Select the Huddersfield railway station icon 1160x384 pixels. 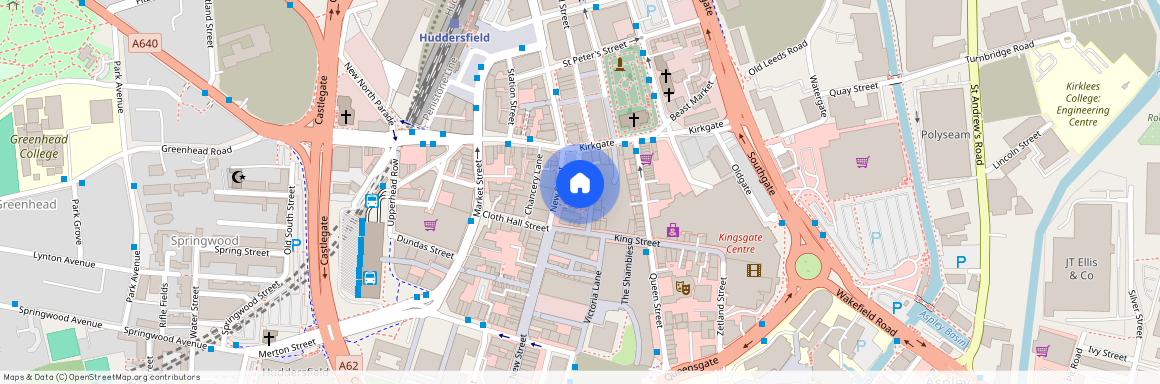pos(454,23)
